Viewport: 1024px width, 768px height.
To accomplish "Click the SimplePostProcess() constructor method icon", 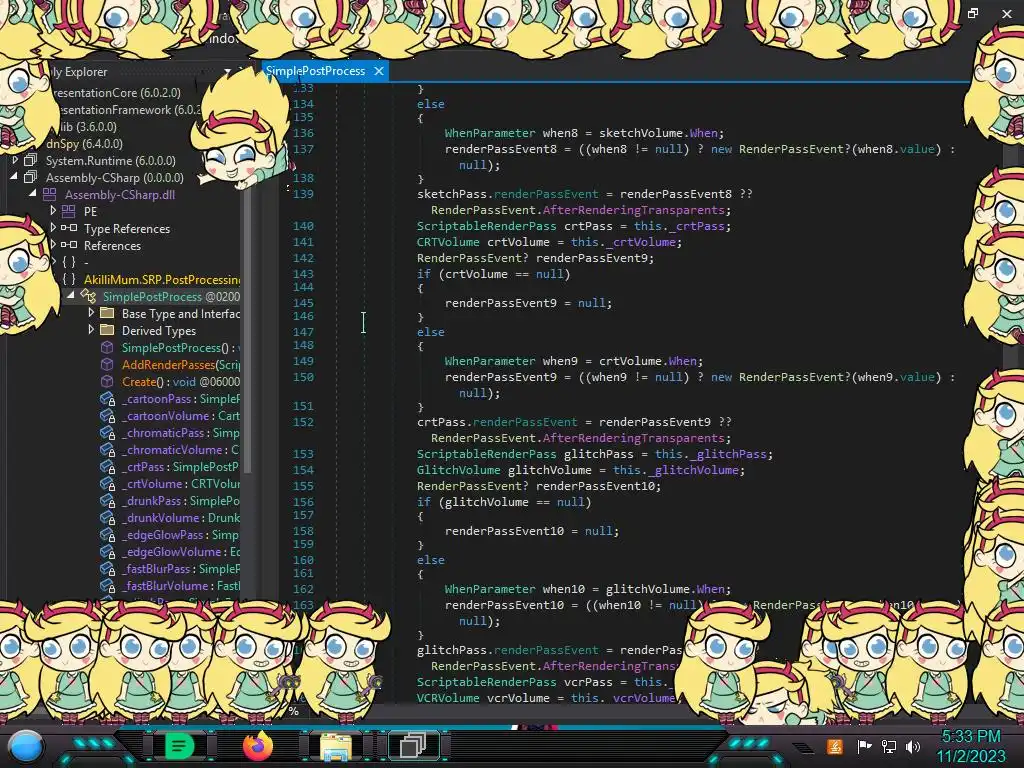I will (107, 347).
